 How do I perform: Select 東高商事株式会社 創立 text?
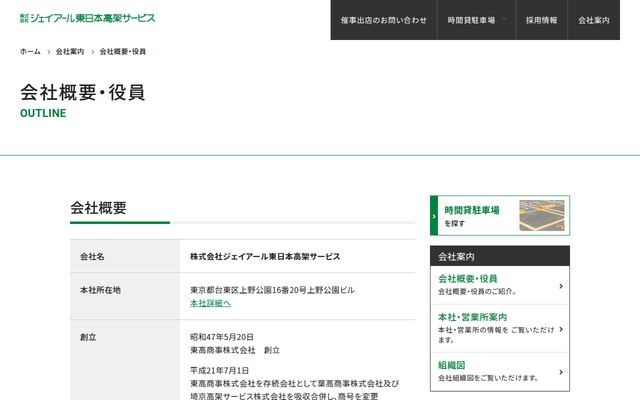pos(235,350)
